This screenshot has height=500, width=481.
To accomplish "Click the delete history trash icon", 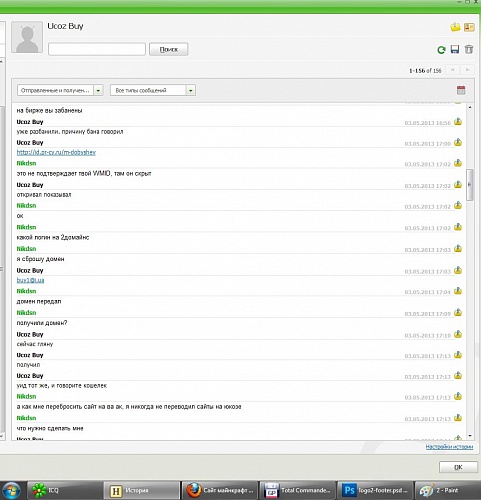I will [x=469, y=49].
